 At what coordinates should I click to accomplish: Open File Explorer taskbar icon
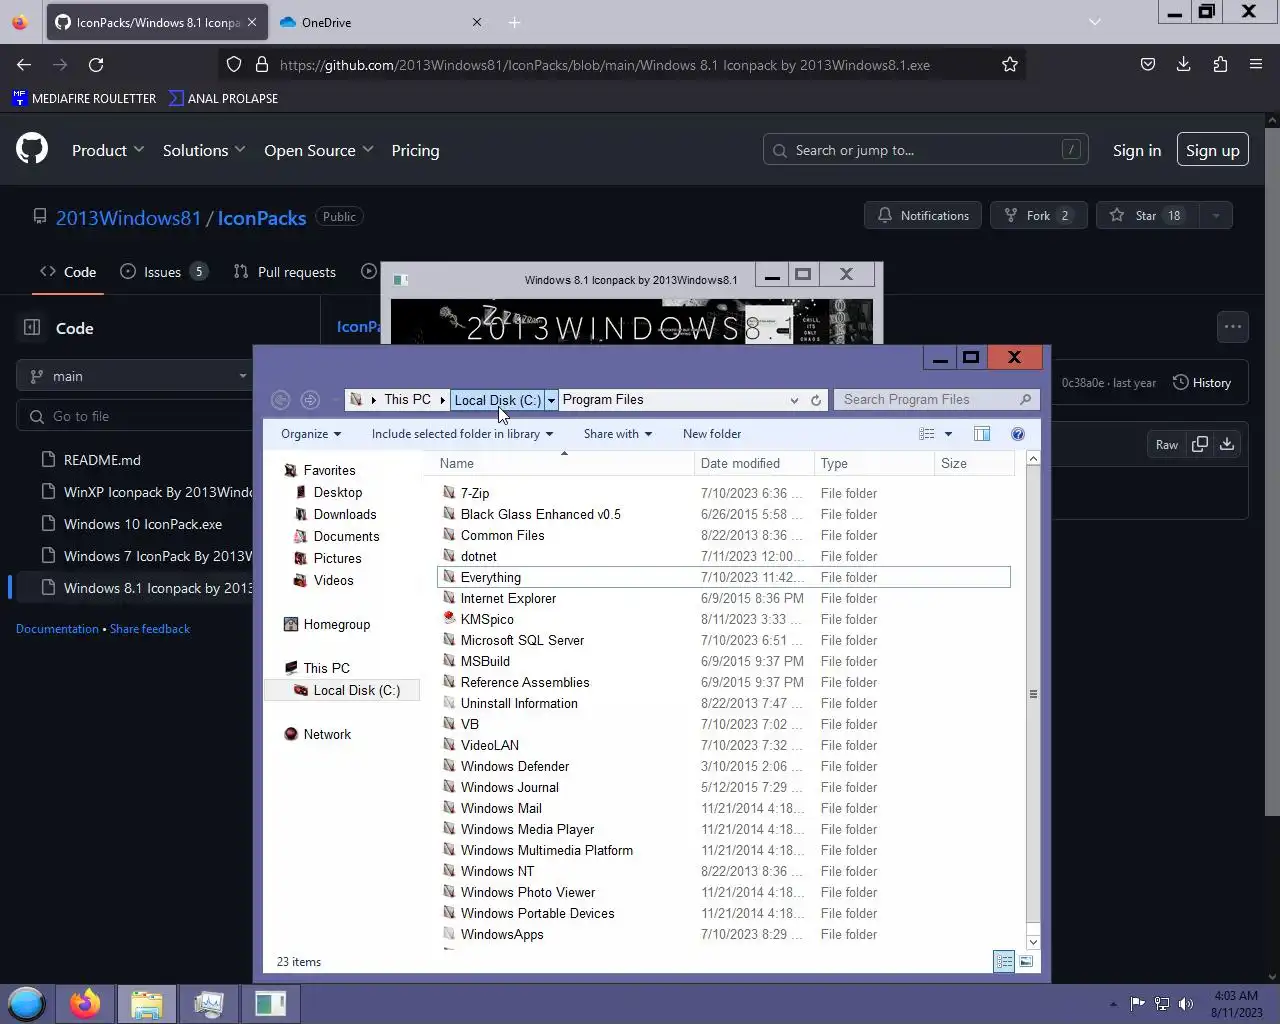pos(147,1003)
